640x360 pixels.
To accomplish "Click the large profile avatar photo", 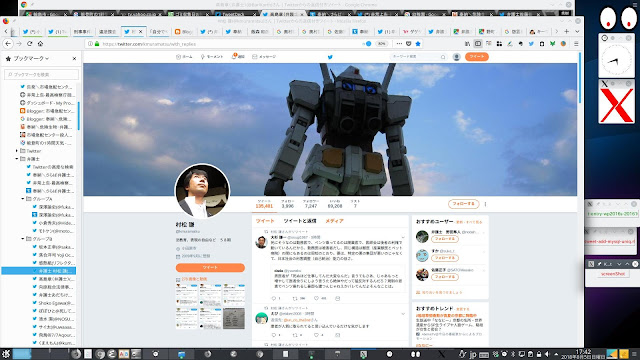I will tap(202, 191).
